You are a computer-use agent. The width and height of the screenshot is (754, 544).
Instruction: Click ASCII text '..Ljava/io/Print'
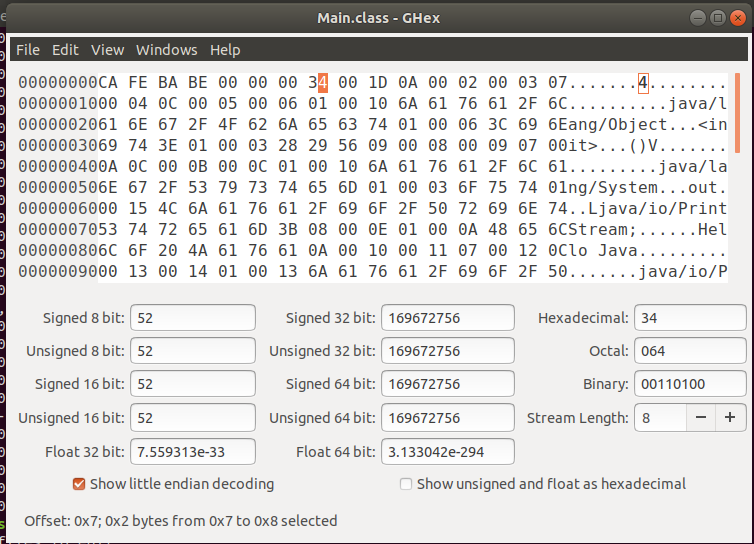coord(647,208)
